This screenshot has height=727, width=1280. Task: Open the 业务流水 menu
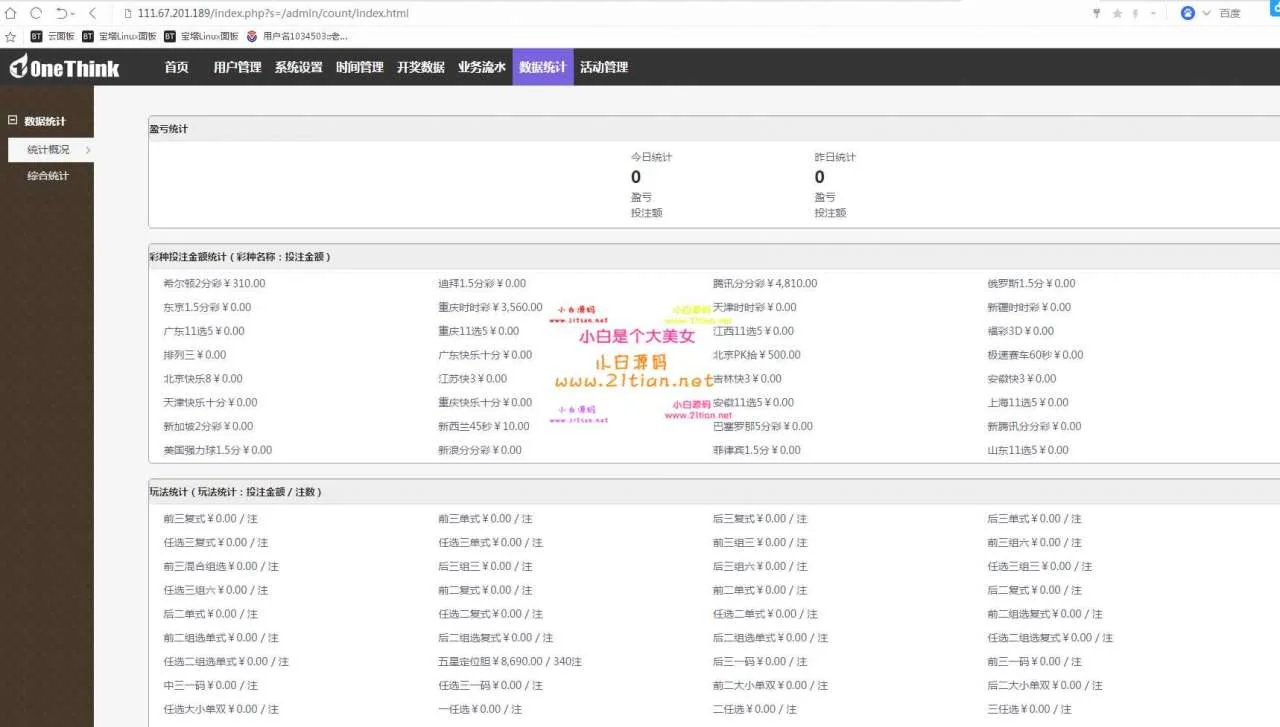coord(482,67)
